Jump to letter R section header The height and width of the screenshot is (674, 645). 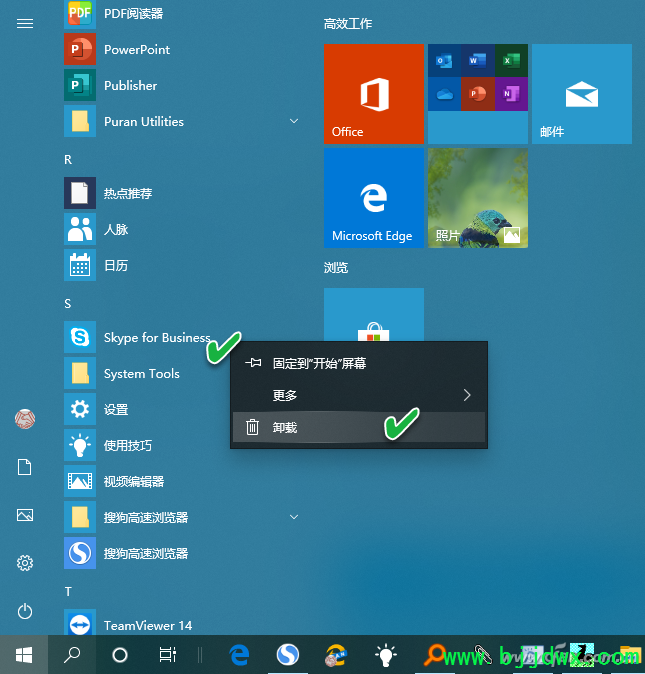click(68, 160)
